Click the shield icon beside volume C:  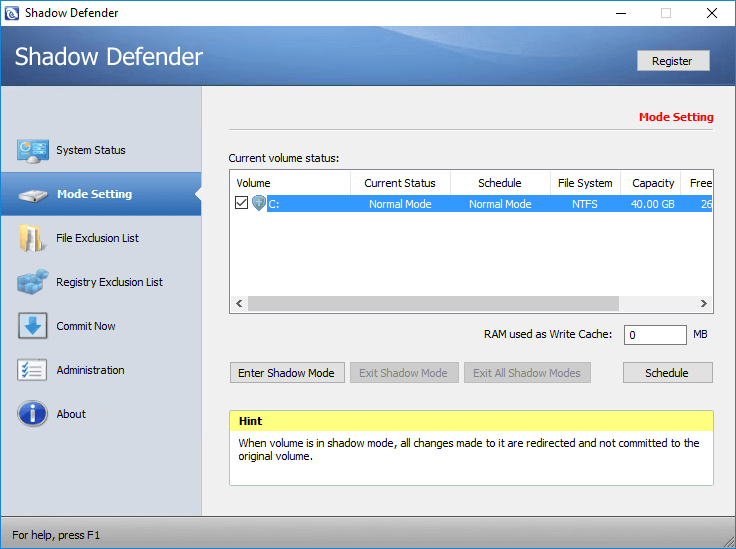coord(259,203)
